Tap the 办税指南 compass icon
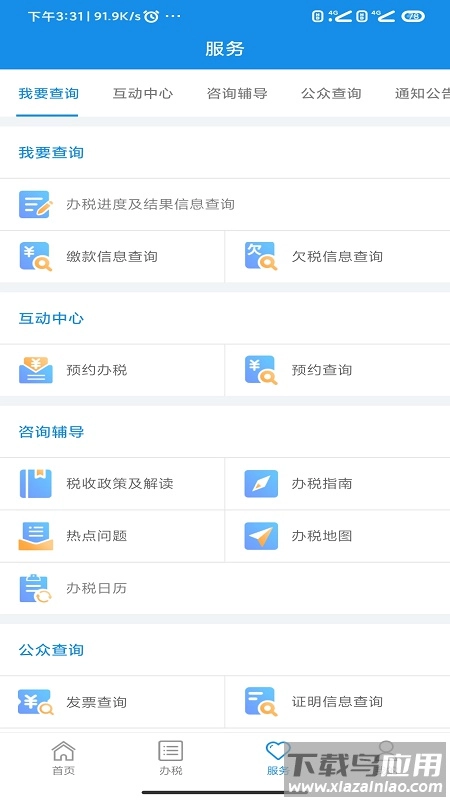Viewport: 450px width, 800px height. 261,484
